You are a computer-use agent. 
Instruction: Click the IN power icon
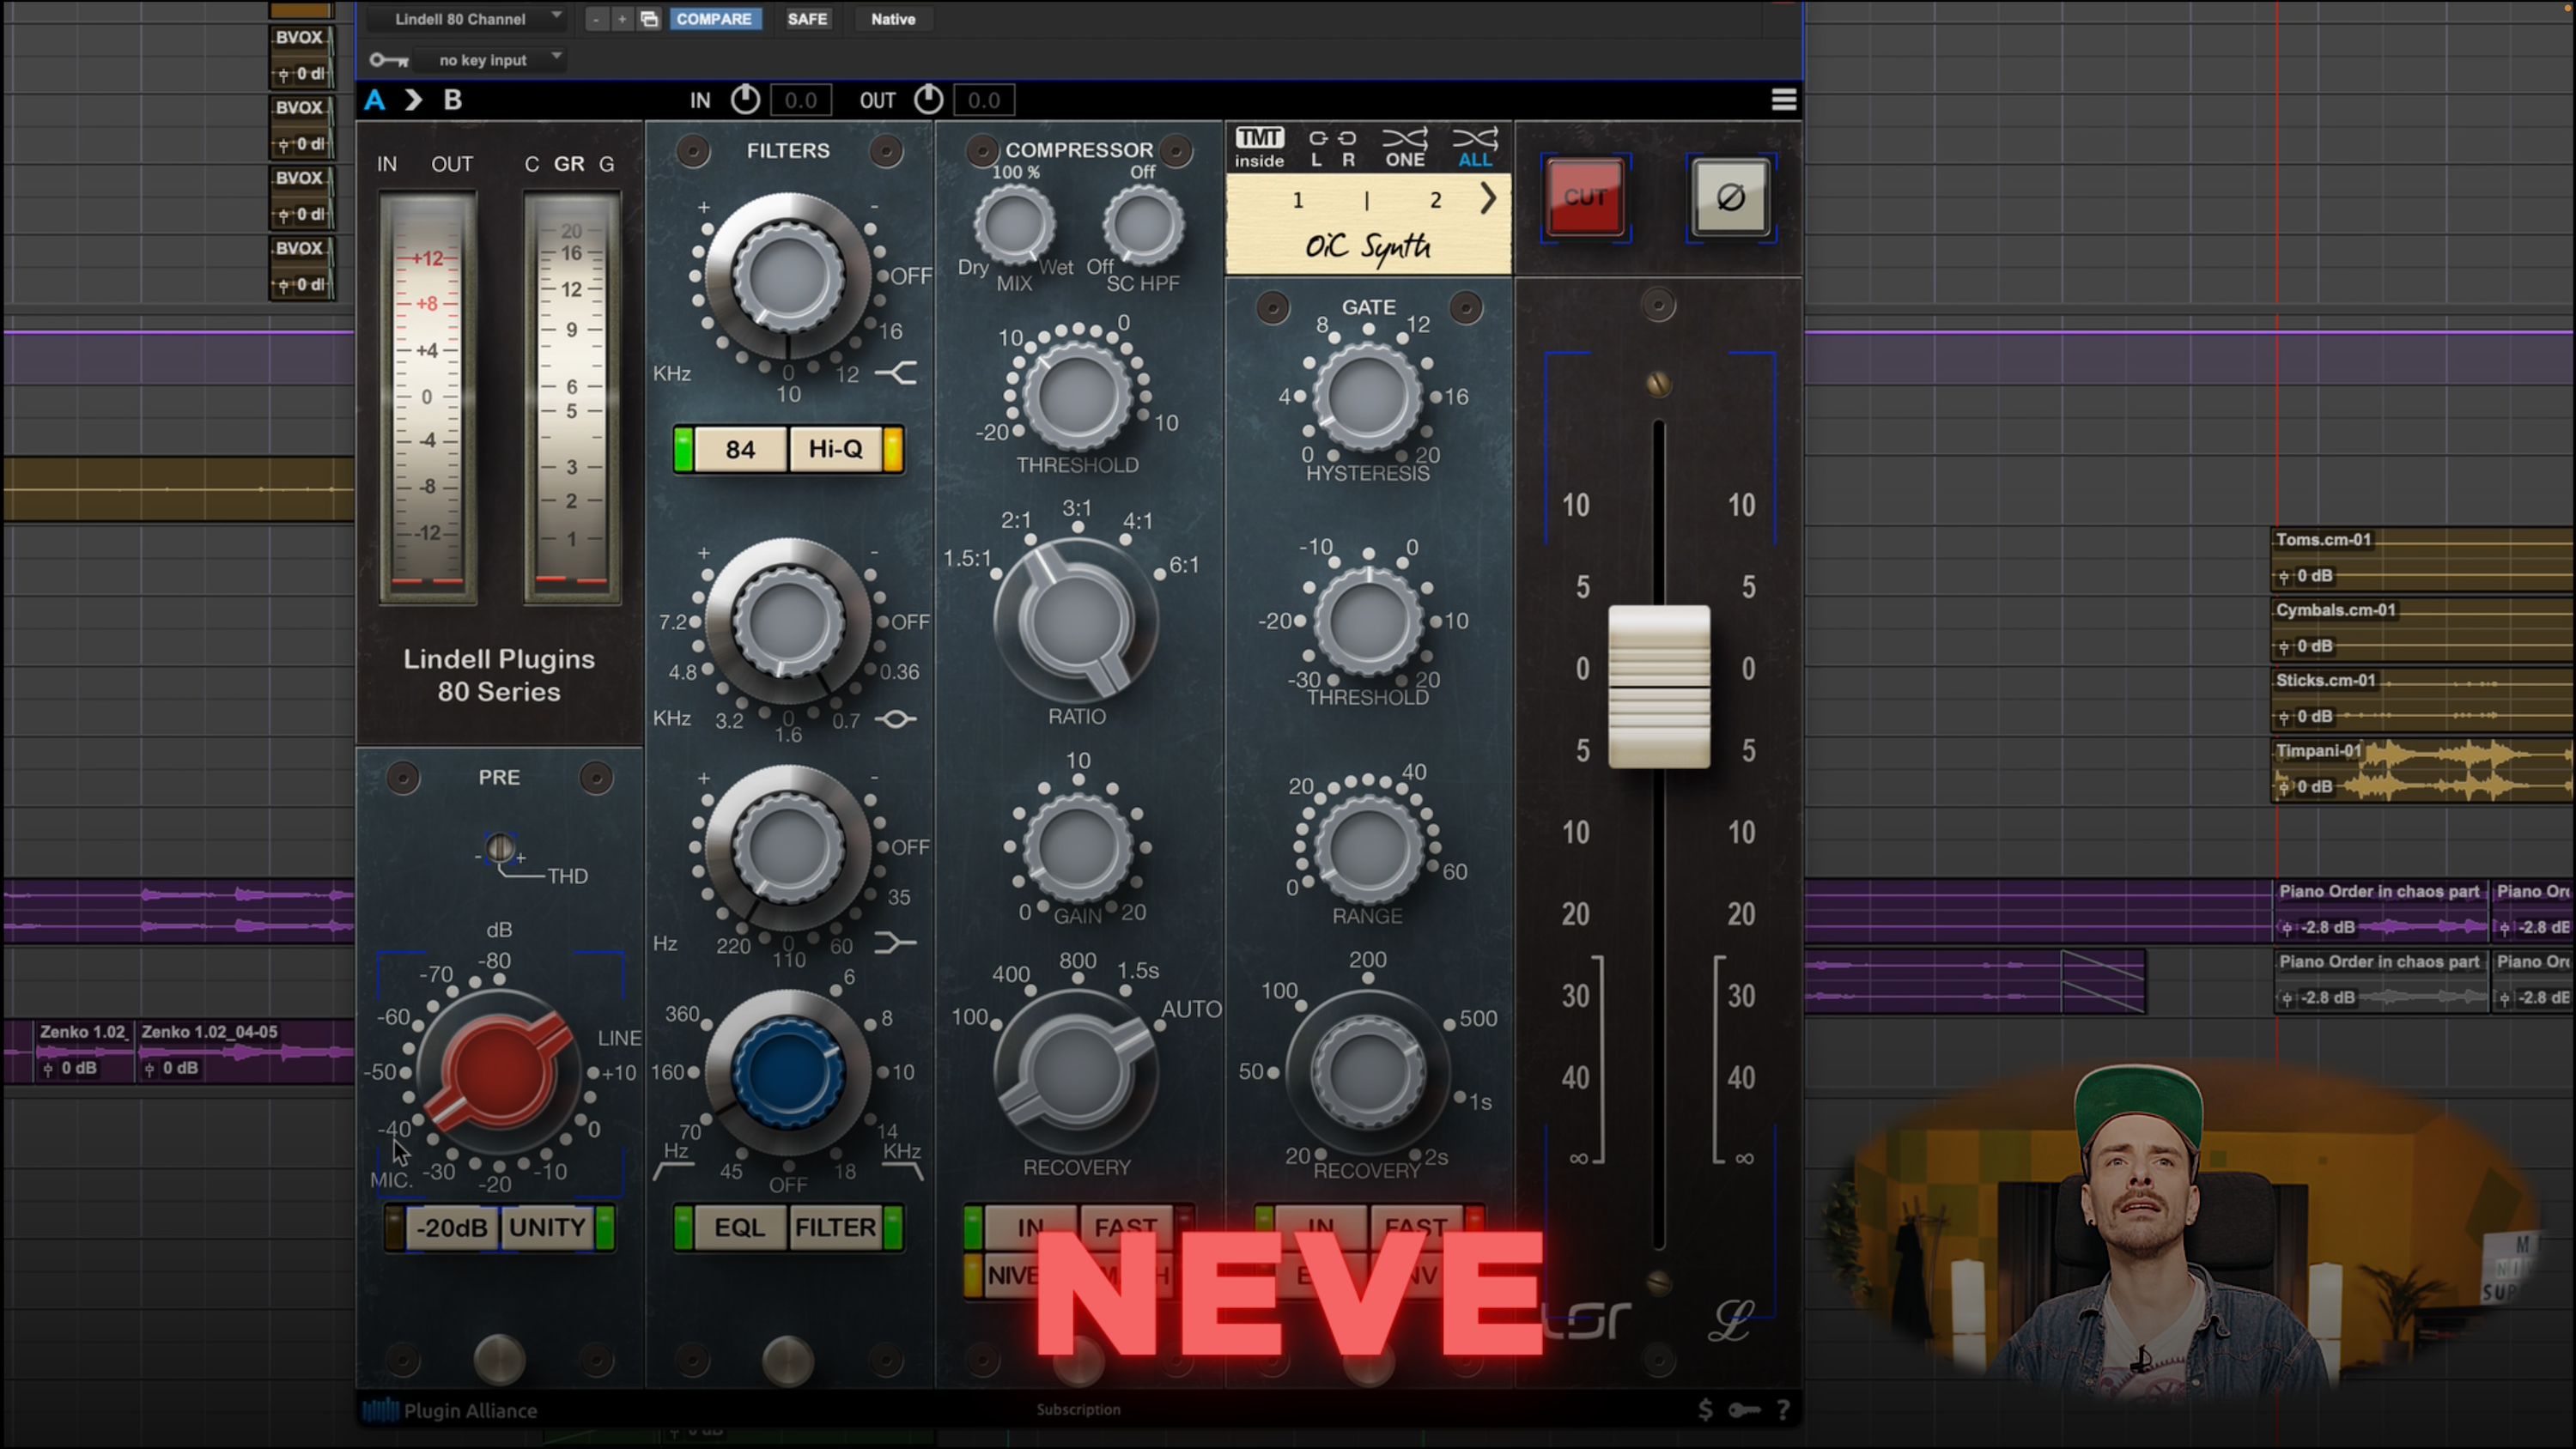point(745,100)
